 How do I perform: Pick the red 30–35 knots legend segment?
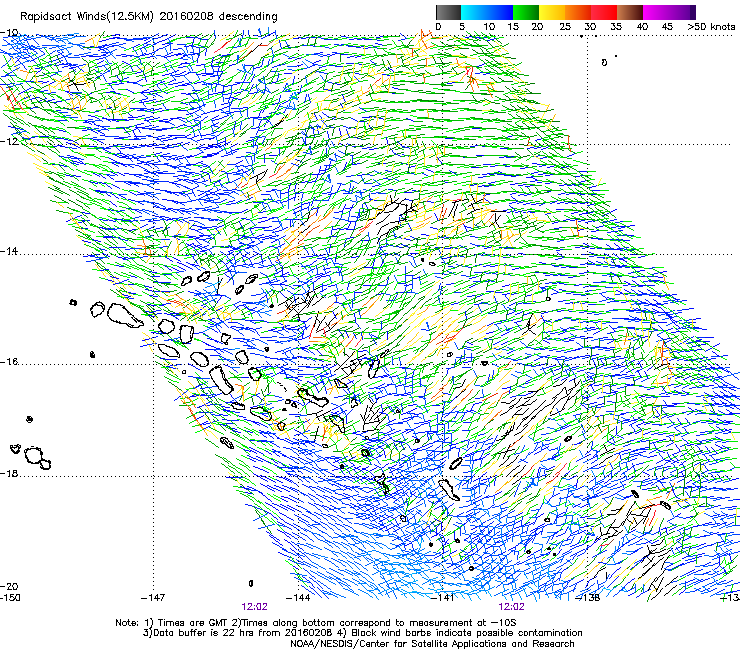pyautogui.click(x=604, y=12)
